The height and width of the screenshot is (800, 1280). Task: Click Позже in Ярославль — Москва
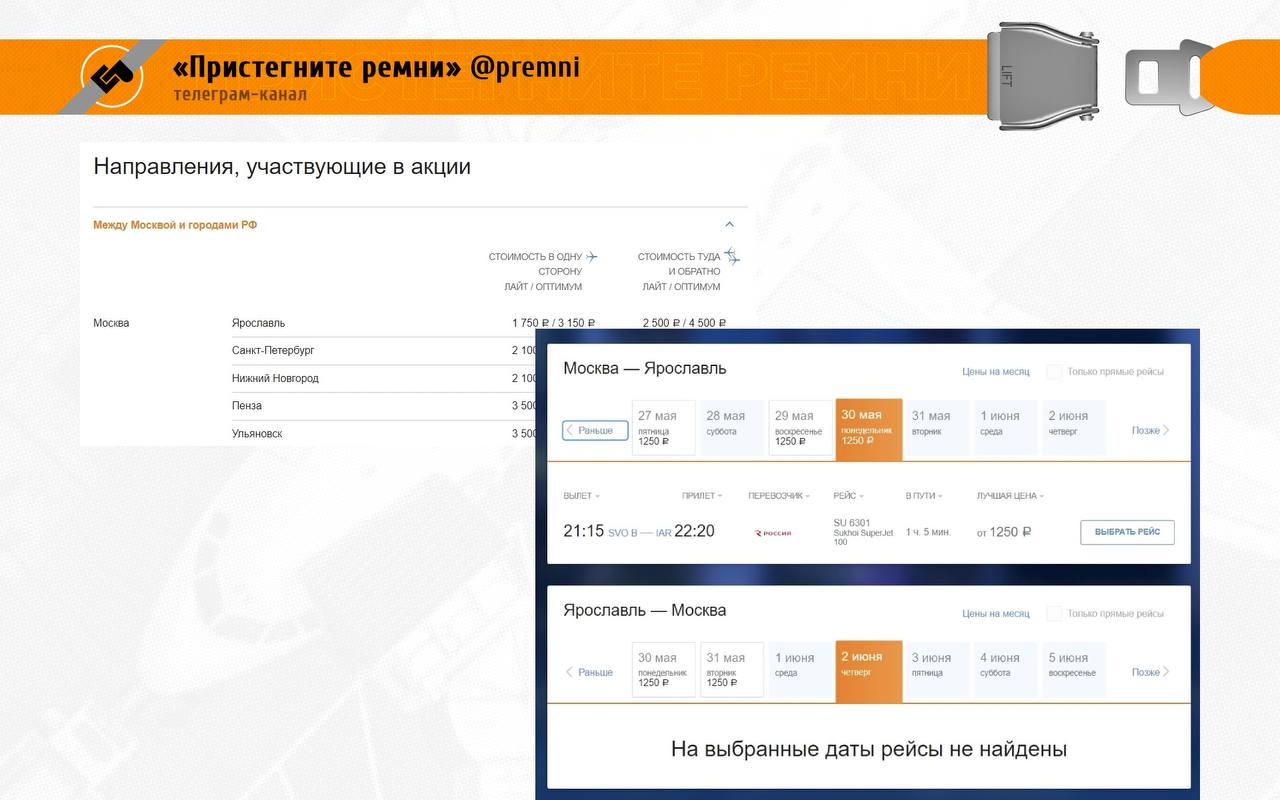[1150, 672]
